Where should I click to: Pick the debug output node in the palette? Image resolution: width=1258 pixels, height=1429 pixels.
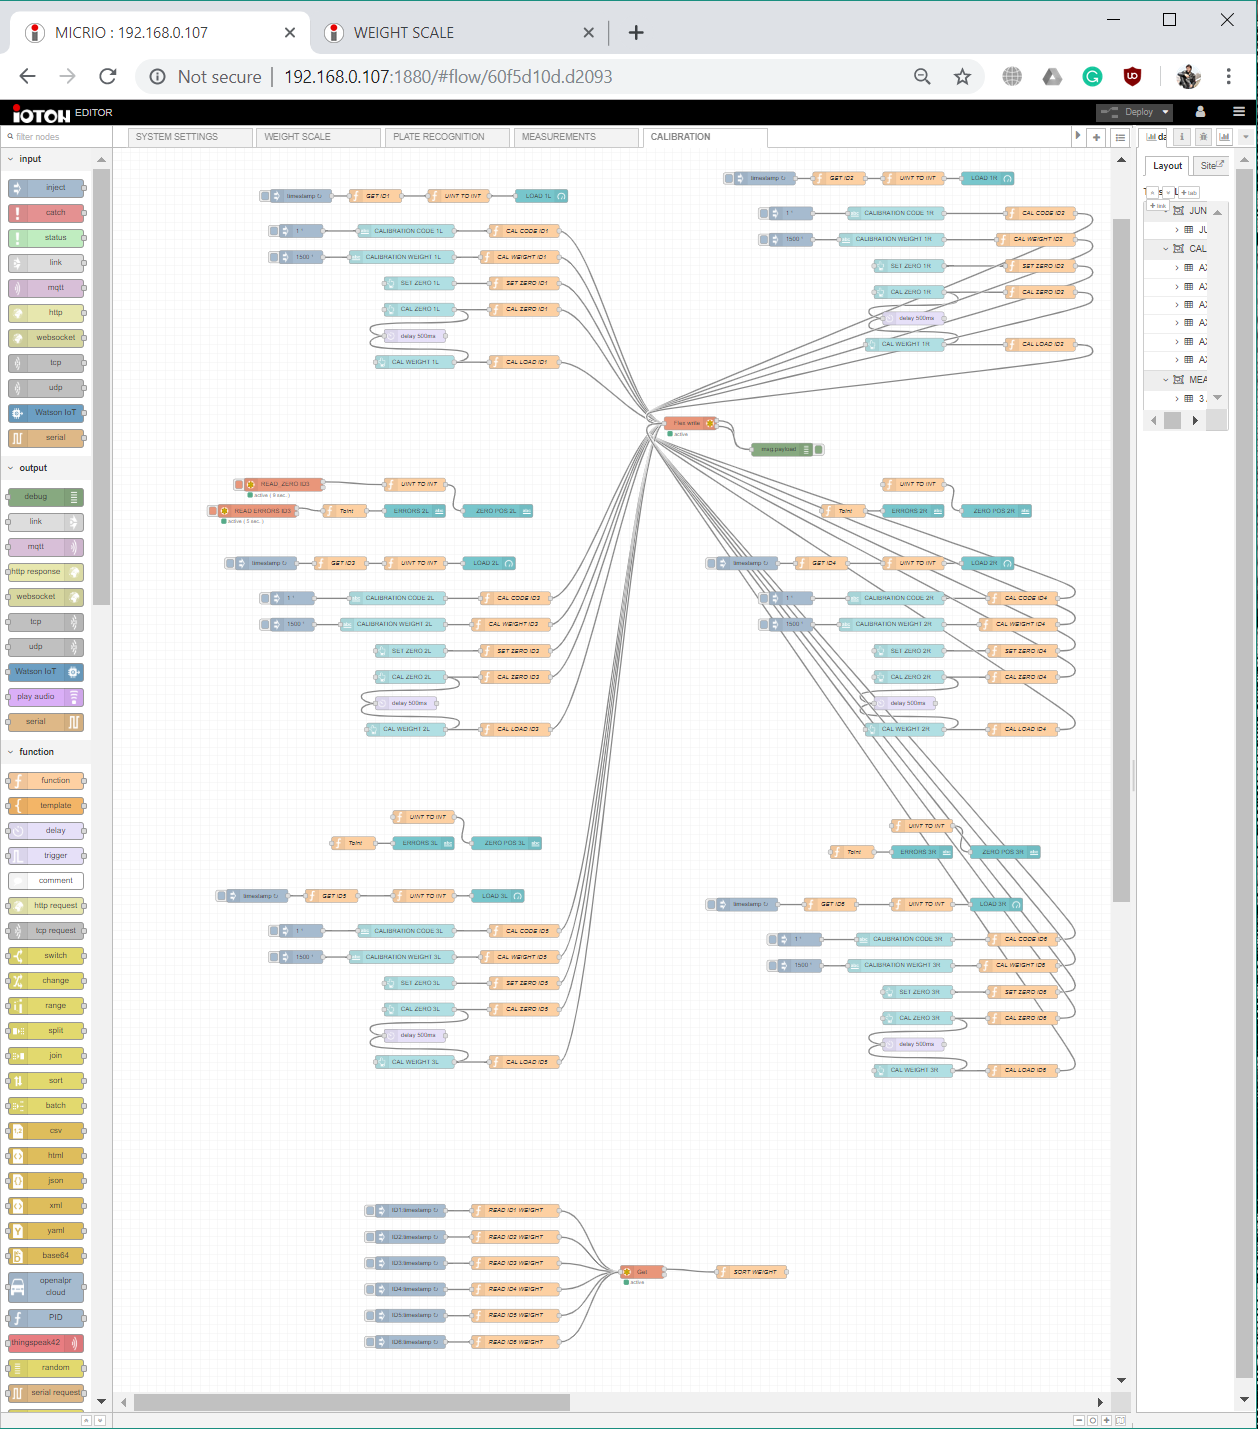click(x=45, y=497)
